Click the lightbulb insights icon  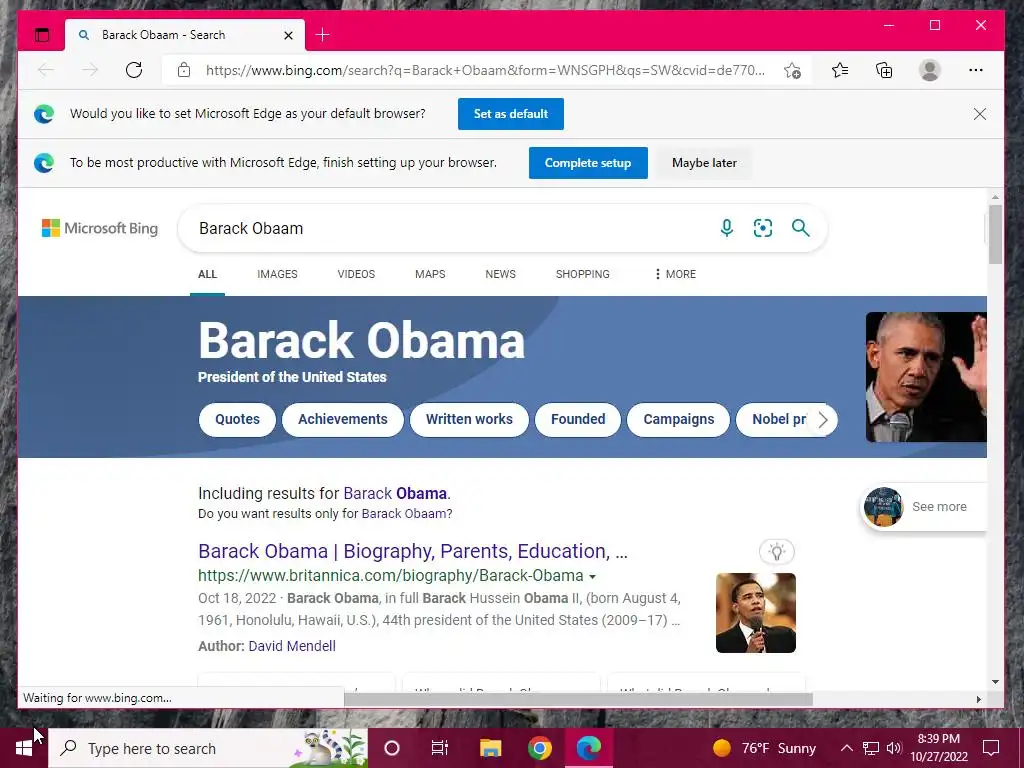[776, 552]
